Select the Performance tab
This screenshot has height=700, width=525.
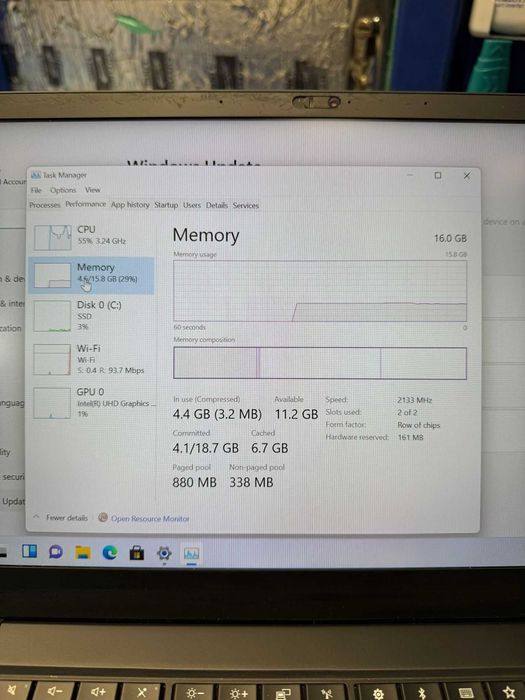coord(86,204)
